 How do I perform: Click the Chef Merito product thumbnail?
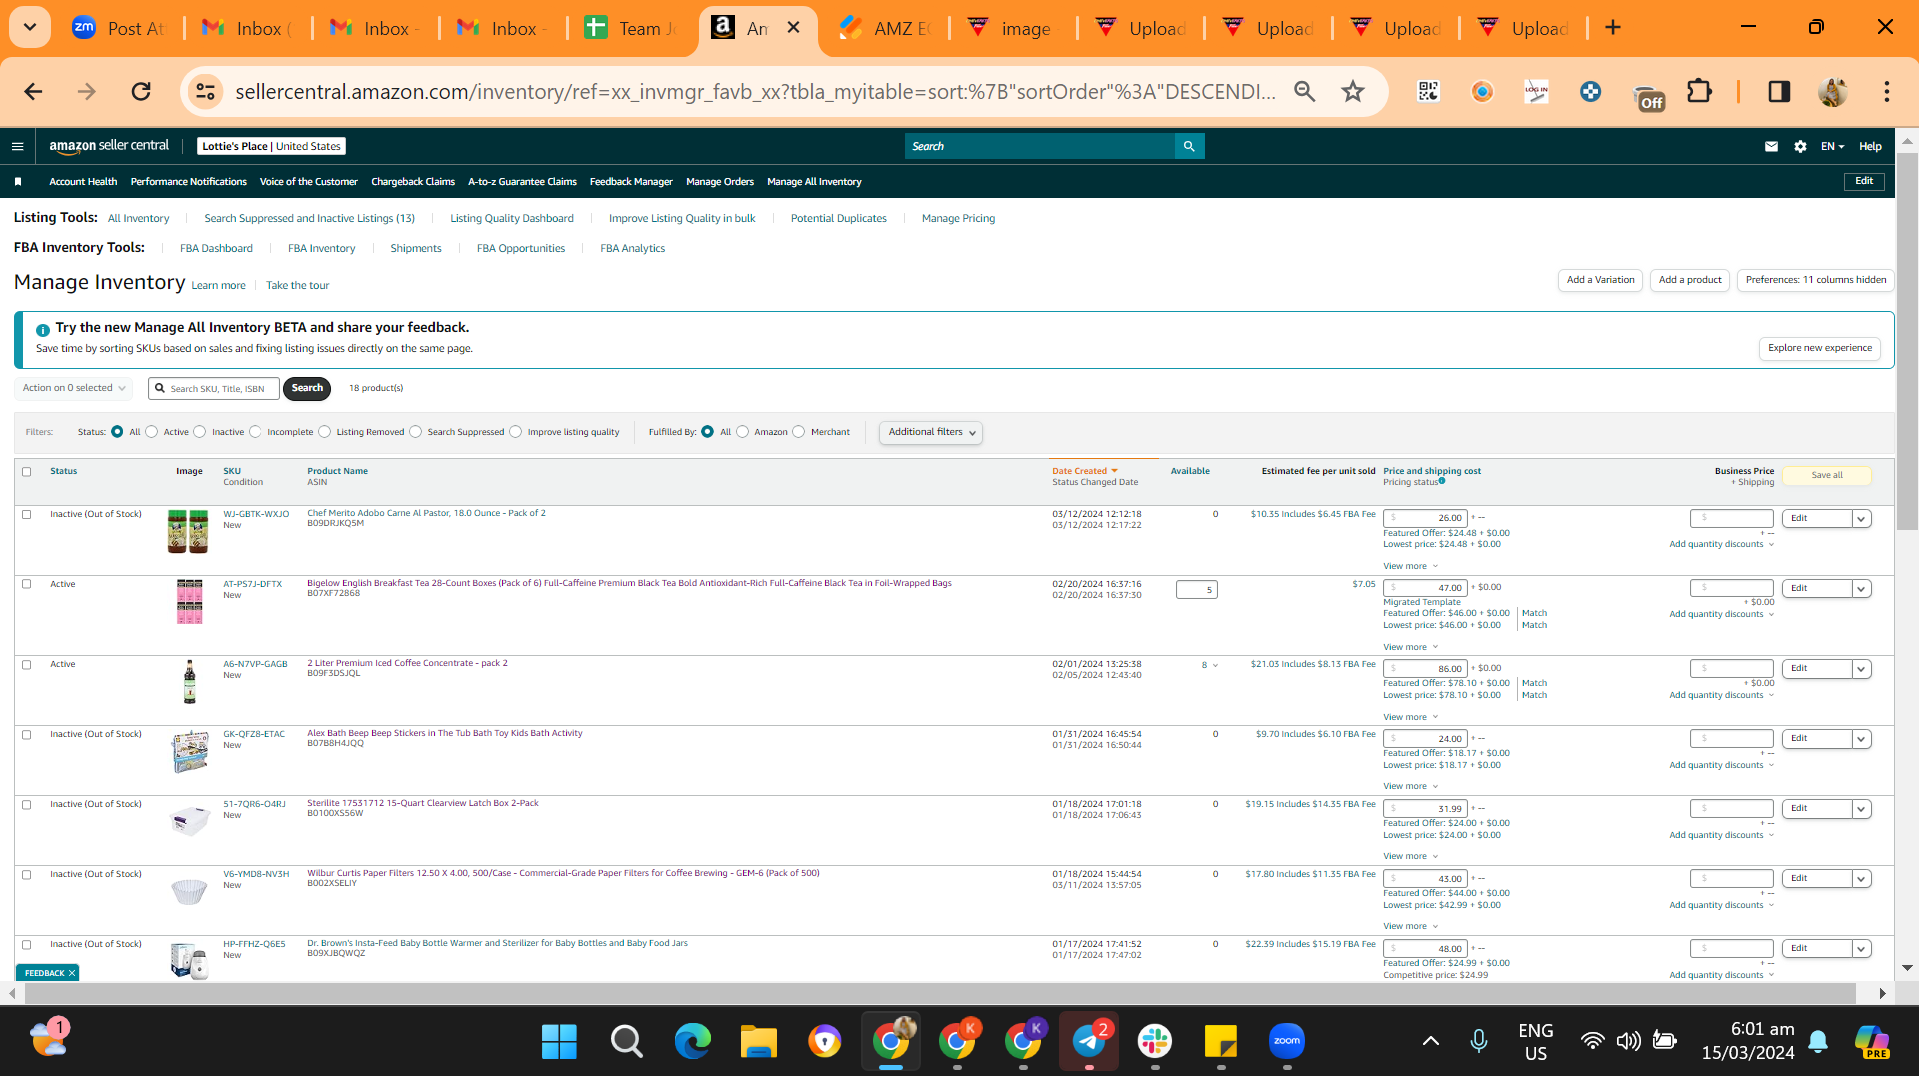pyautogui.click(x=188, y=531)
